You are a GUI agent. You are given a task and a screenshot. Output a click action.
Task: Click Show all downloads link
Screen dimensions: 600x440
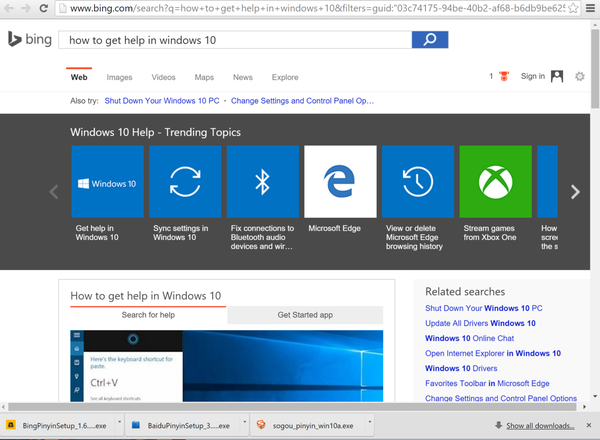[x=540, y=426]
